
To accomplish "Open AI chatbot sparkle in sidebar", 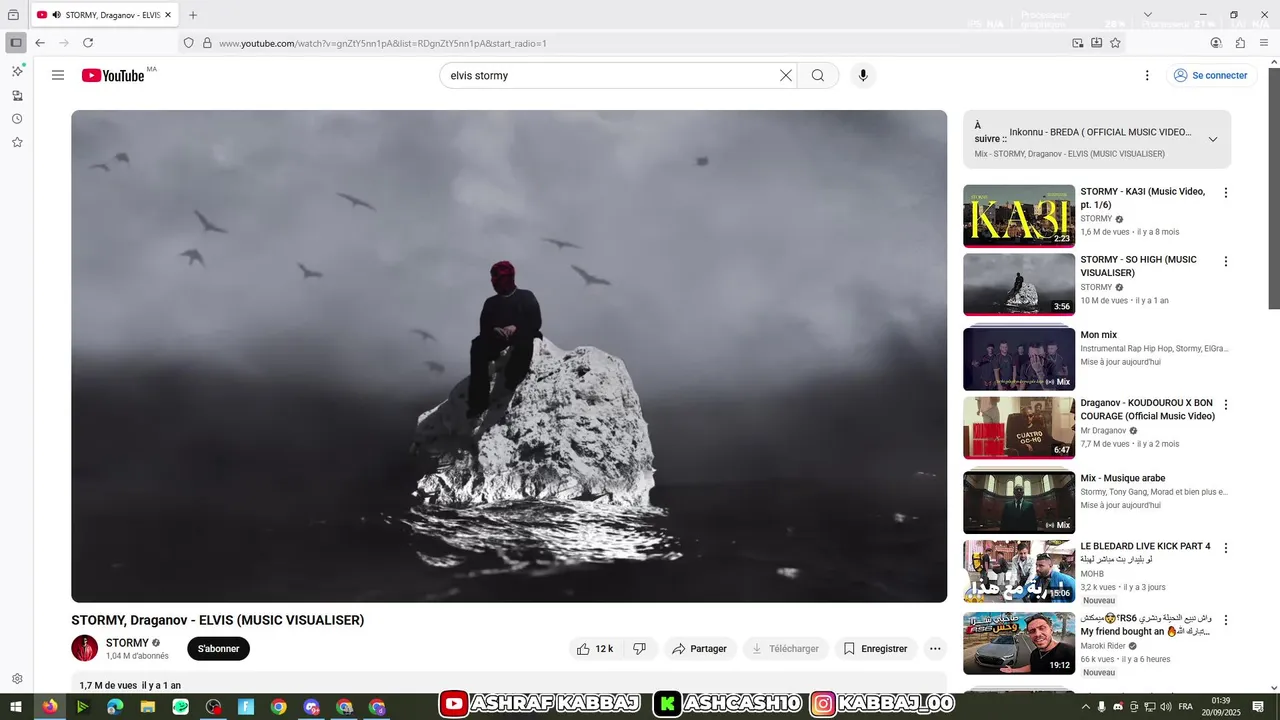I will point(17,71).
